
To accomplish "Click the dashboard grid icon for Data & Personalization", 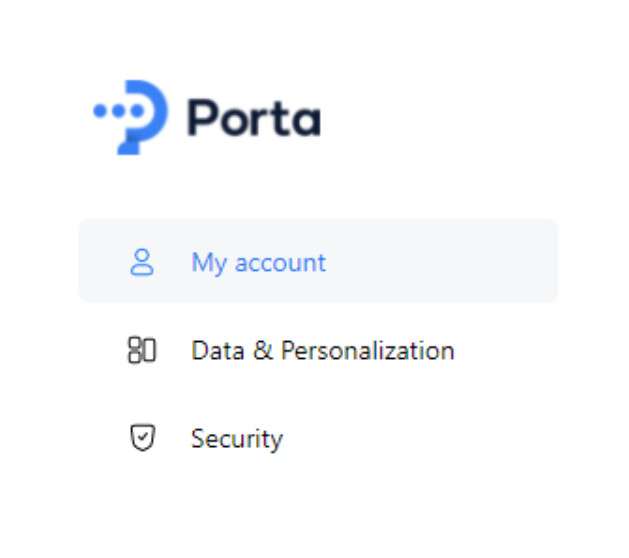I will [x=142, y=350].
